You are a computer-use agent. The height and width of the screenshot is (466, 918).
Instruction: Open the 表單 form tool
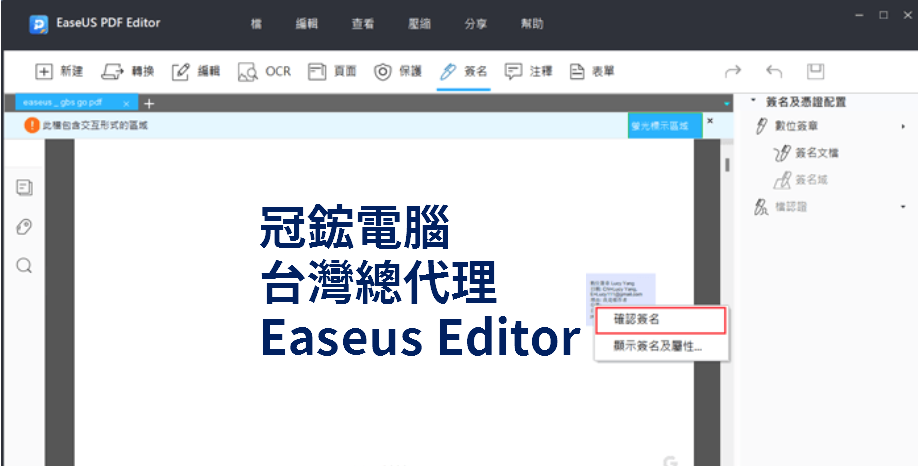592,71
